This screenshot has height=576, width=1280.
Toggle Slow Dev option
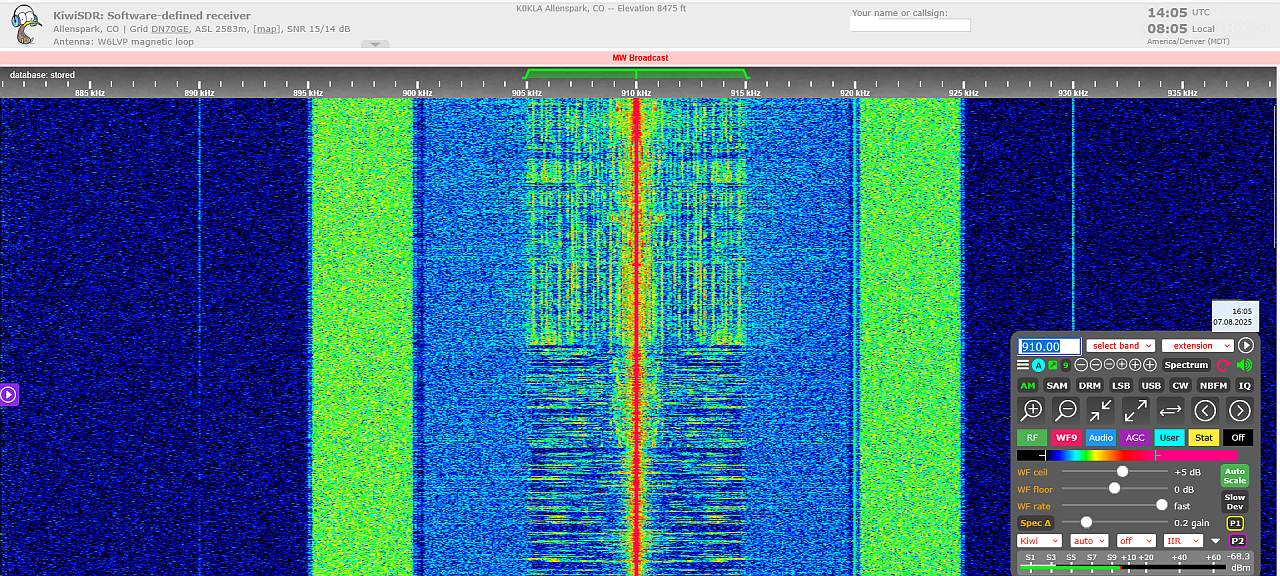(1234, 502)
